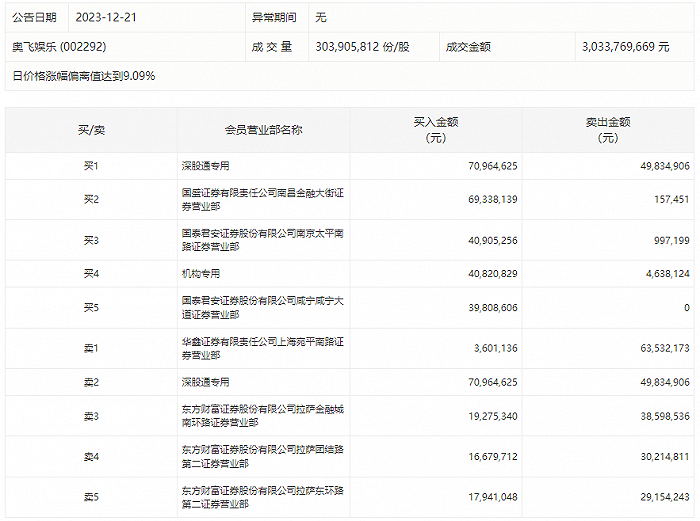Select sell amount 63,532,173
Image resolution: width=700 pixels, height=521 pixels.
(665, 348)
